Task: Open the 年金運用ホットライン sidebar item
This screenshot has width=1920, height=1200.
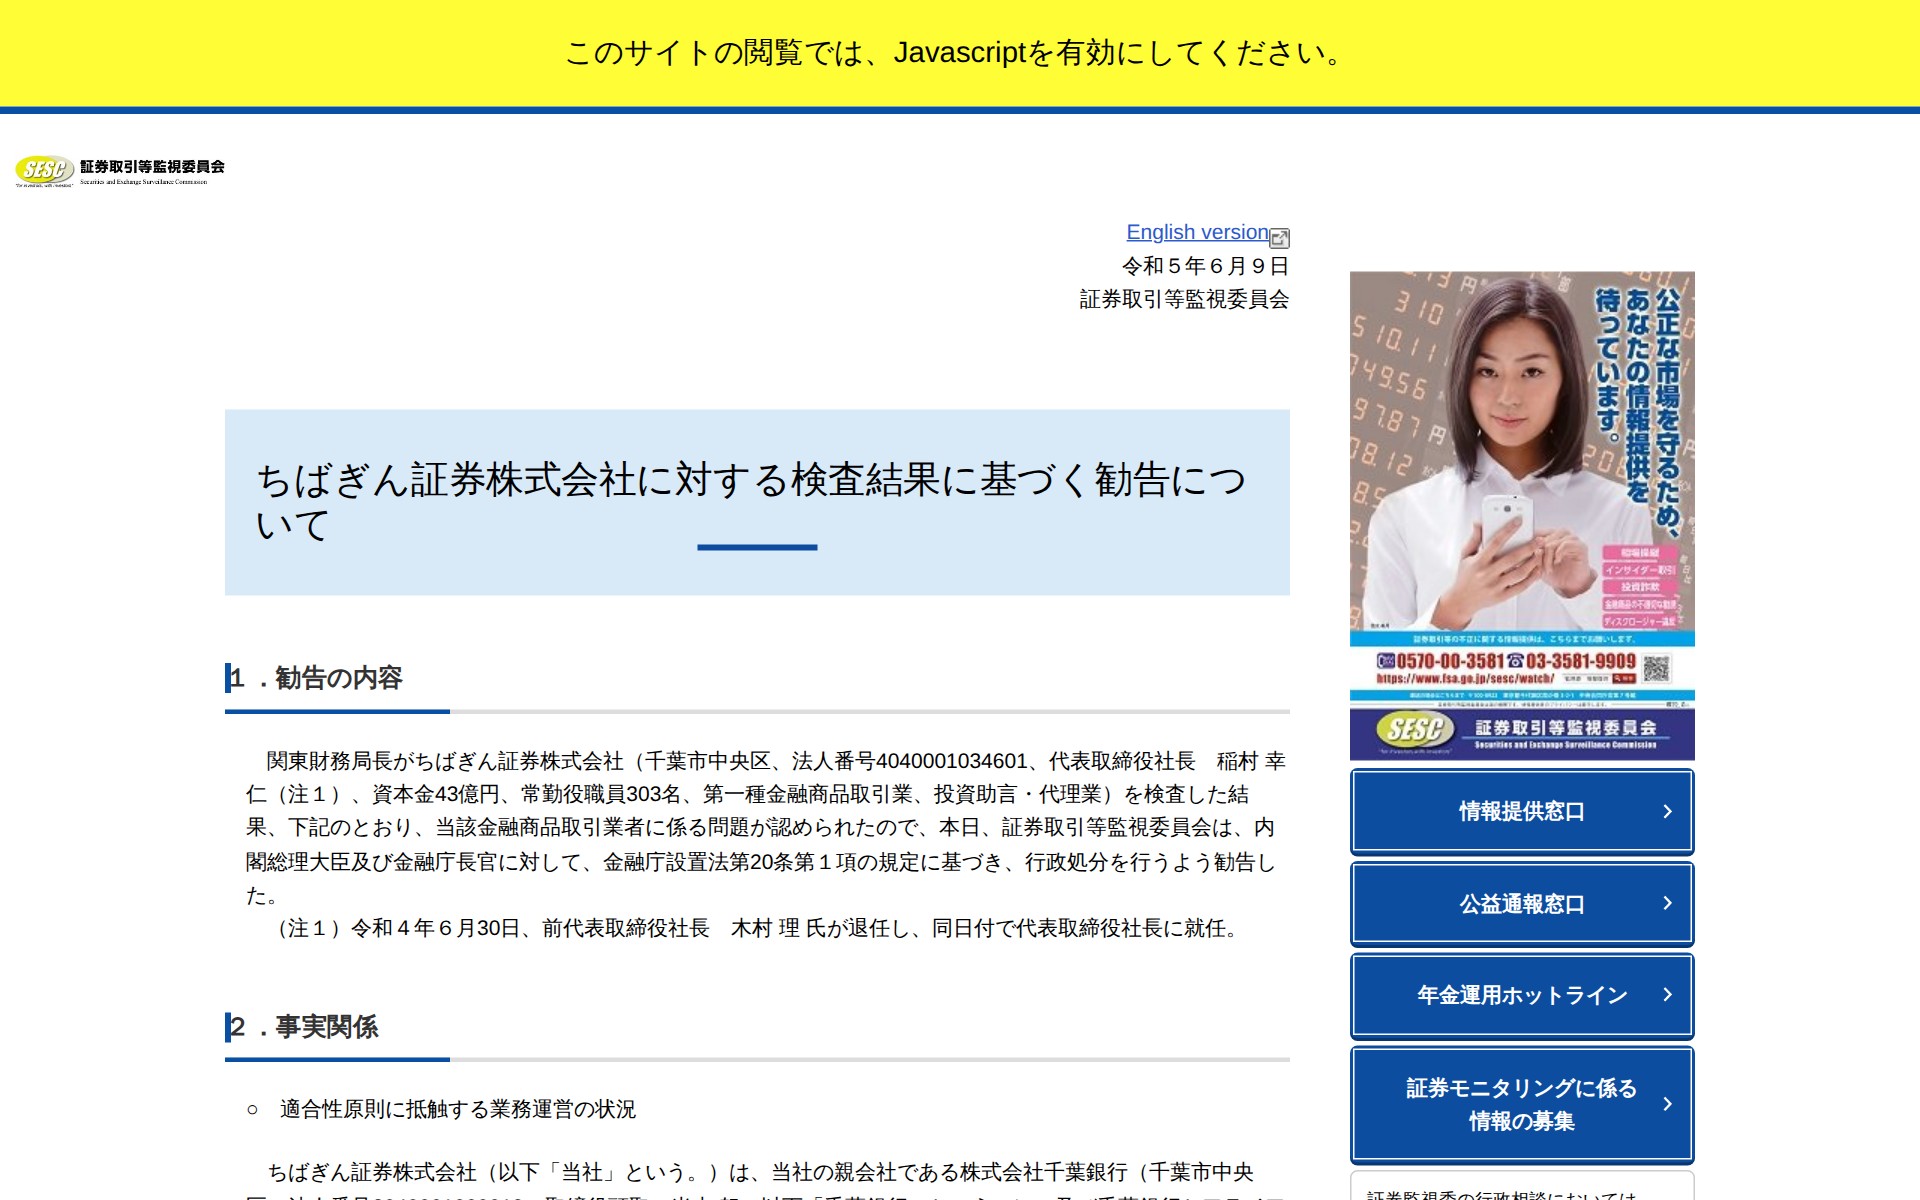Action: click(1521, 996)
